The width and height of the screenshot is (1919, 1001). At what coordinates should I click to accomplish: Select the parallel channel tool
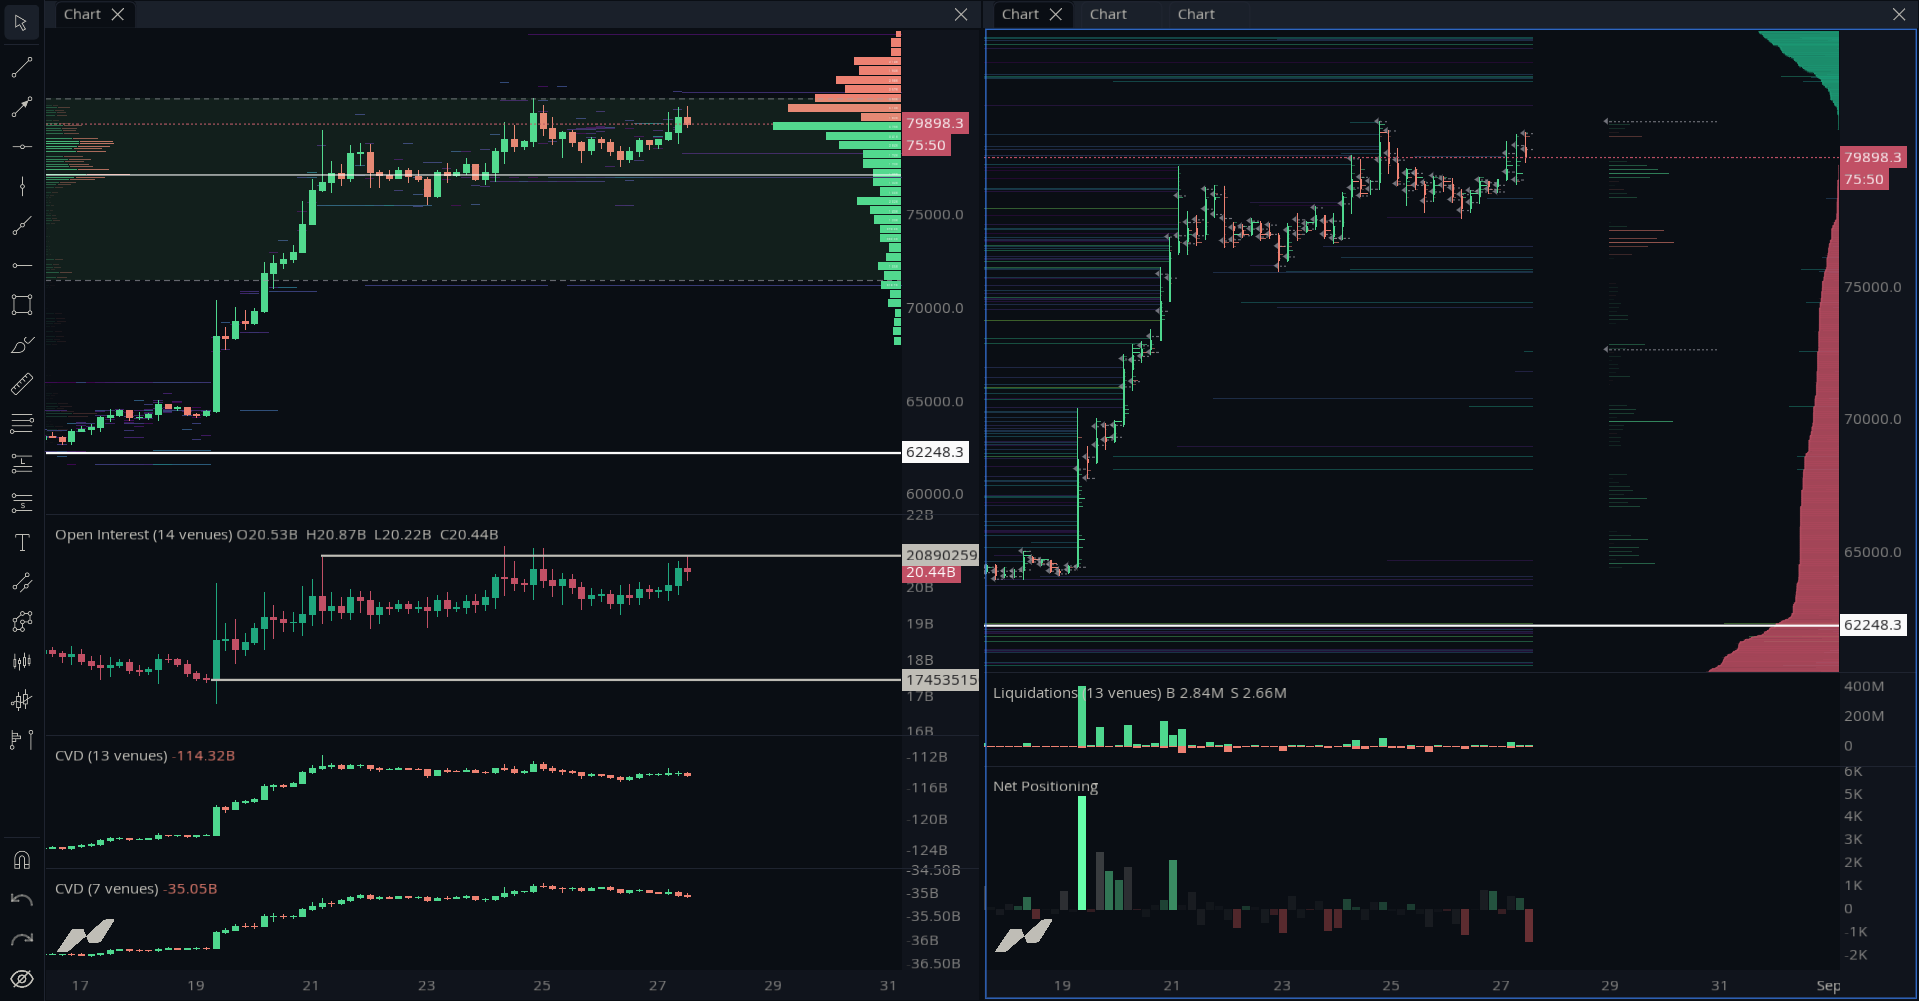click(x=21, y=582)
